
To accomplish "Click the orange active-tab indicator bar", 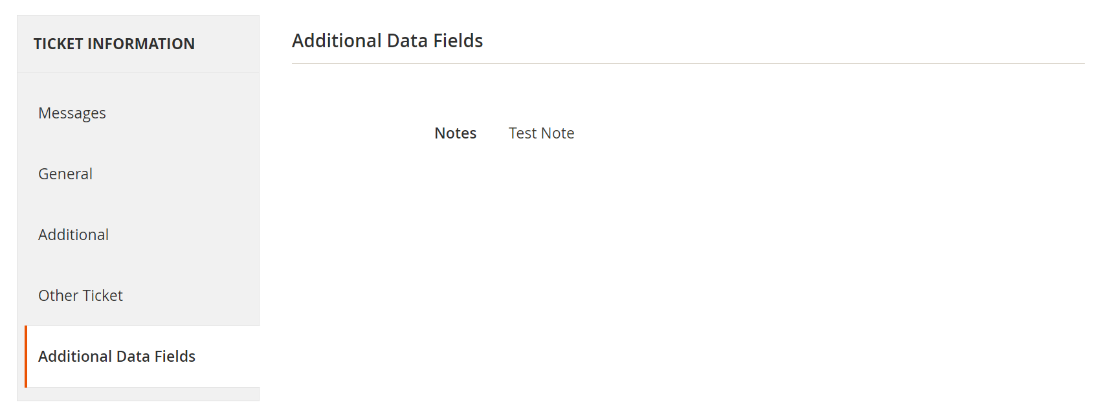I will (26, 356).
